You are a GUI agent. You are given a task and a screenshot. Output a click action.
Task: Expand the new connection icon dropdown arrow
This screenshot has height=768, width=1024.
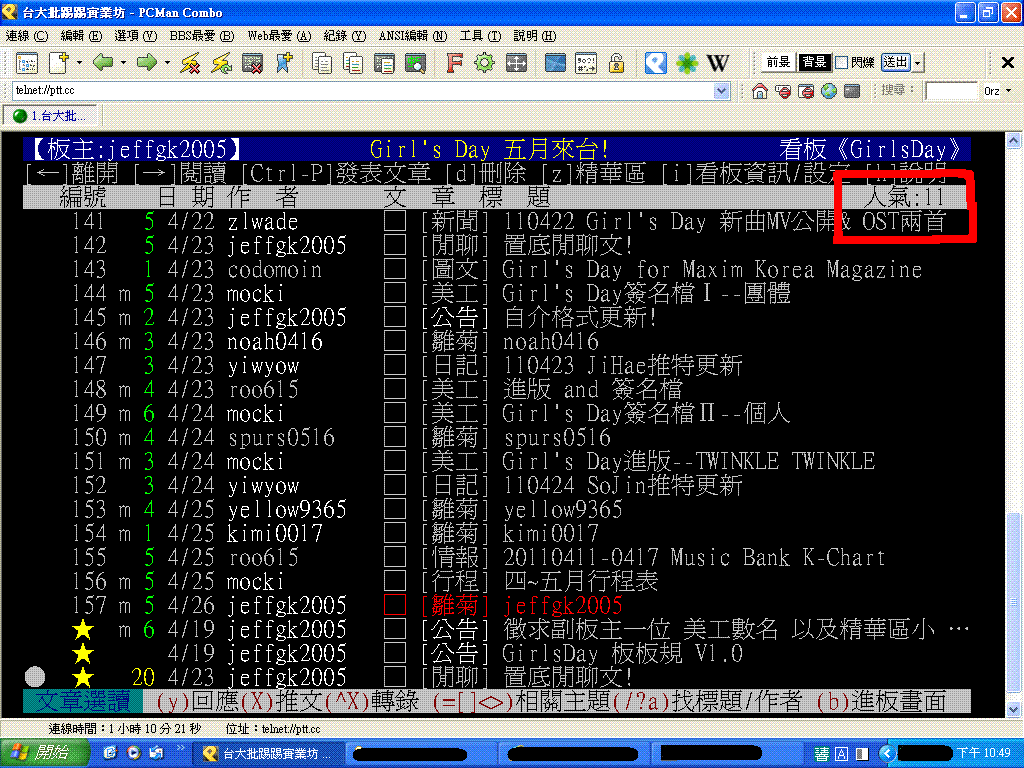[79, 63]
